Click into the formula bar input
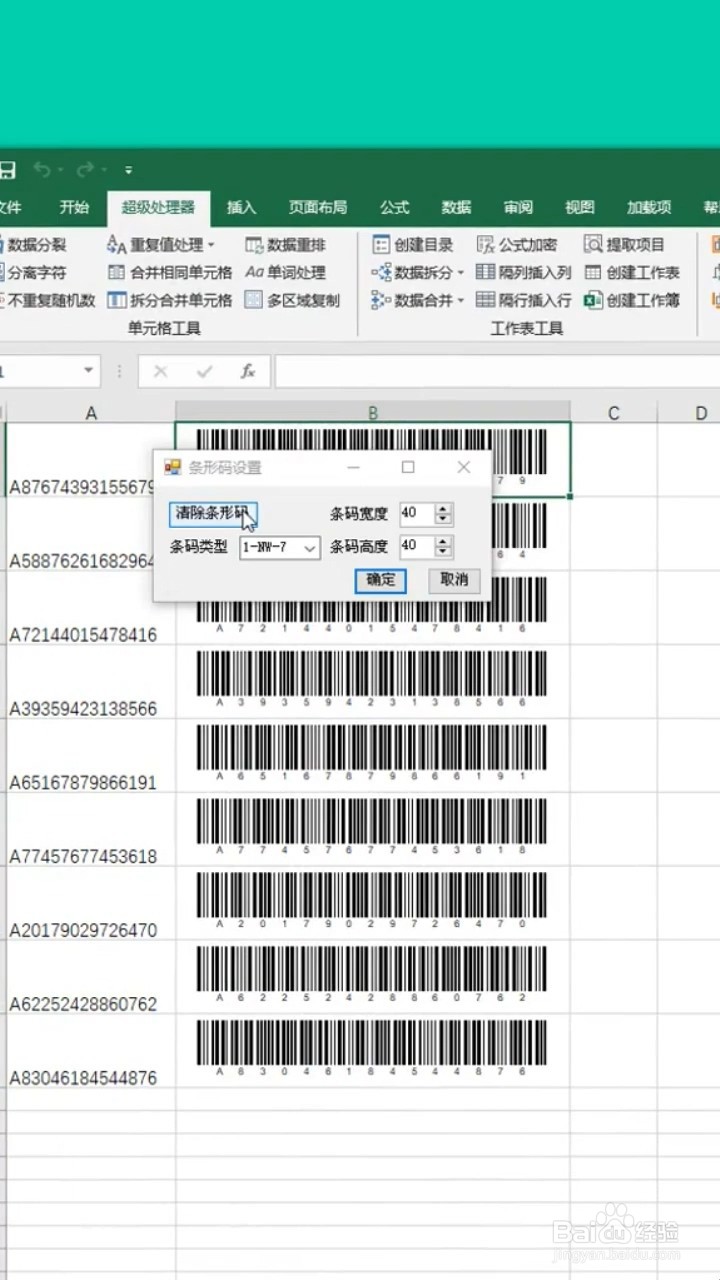The height and width of the screenshot is (1280, 720). pyautogui.click(x=497, y=371)
